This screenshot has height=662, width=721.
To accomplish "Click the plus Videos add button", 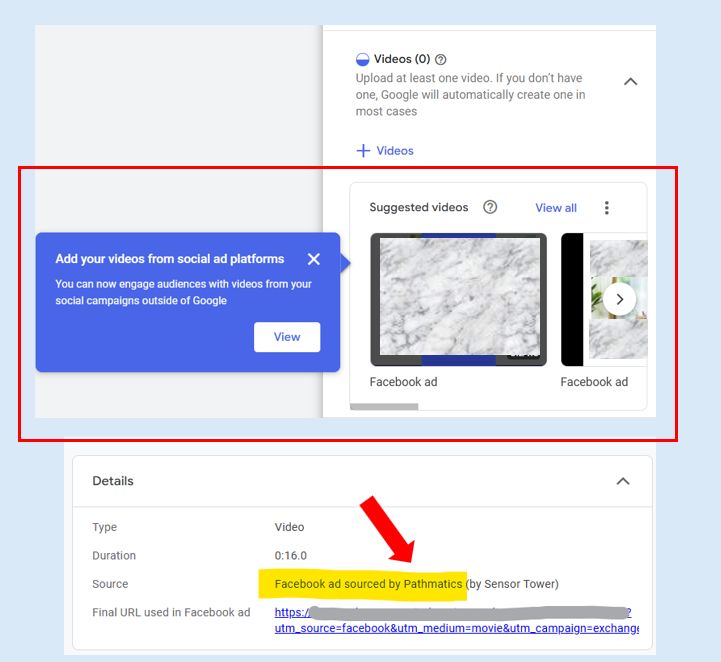I will click(x=385, y=151).
